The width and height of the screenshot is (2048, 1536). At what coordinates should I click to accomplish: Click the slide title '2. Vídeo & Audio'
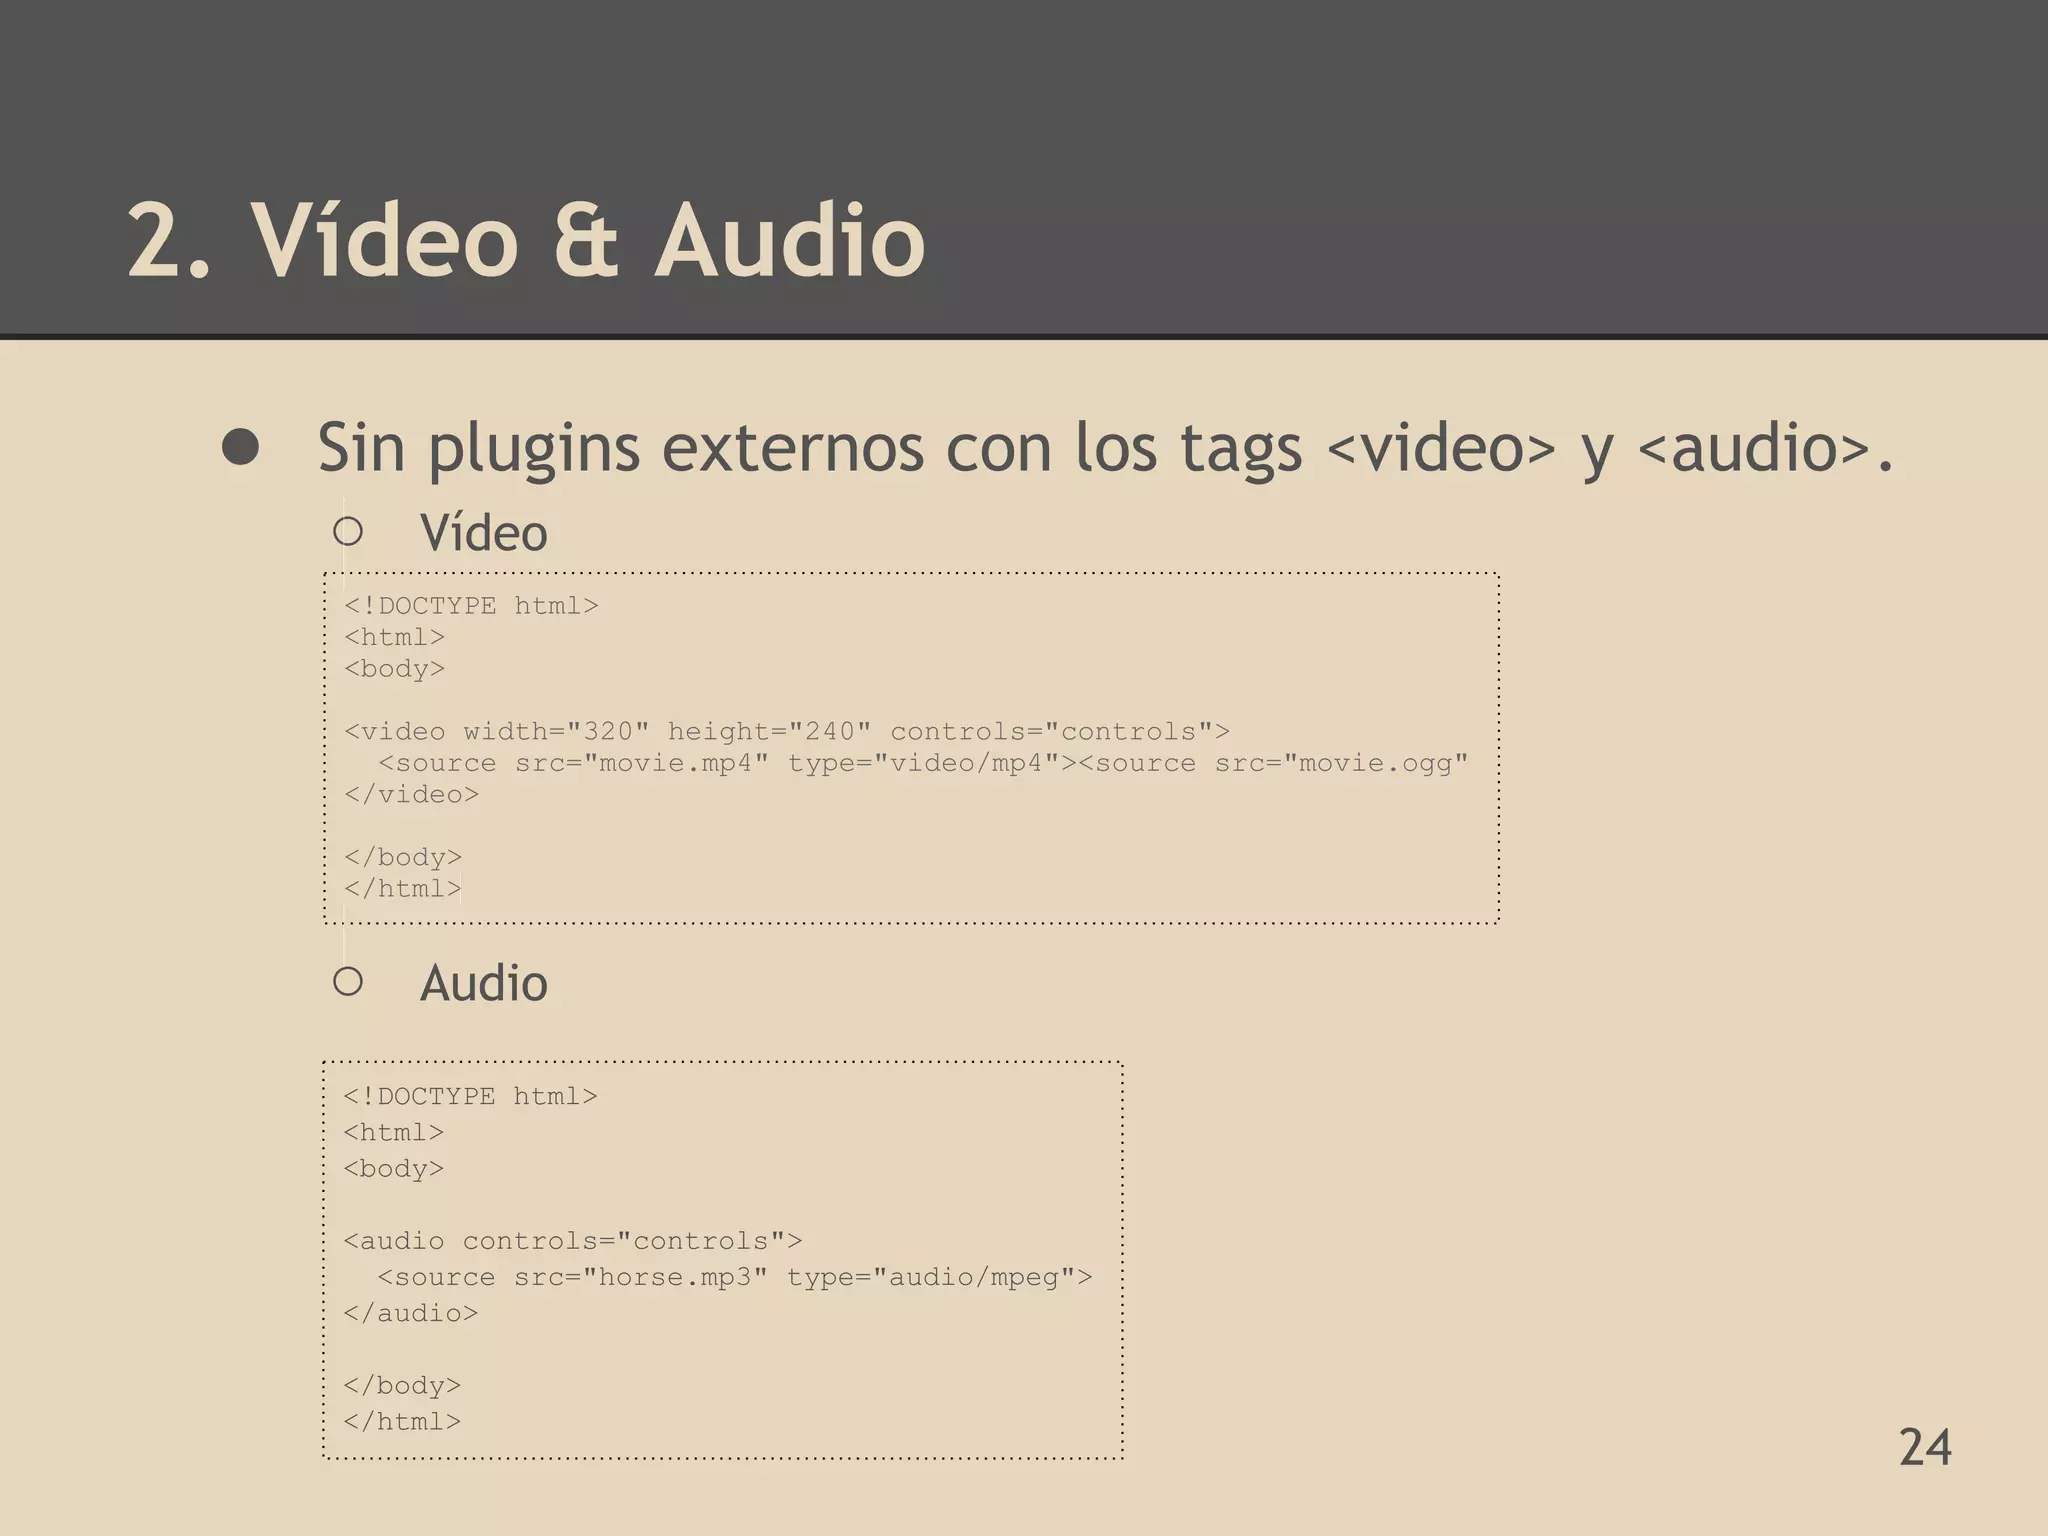pyautogui.click(x=526, y=240)
